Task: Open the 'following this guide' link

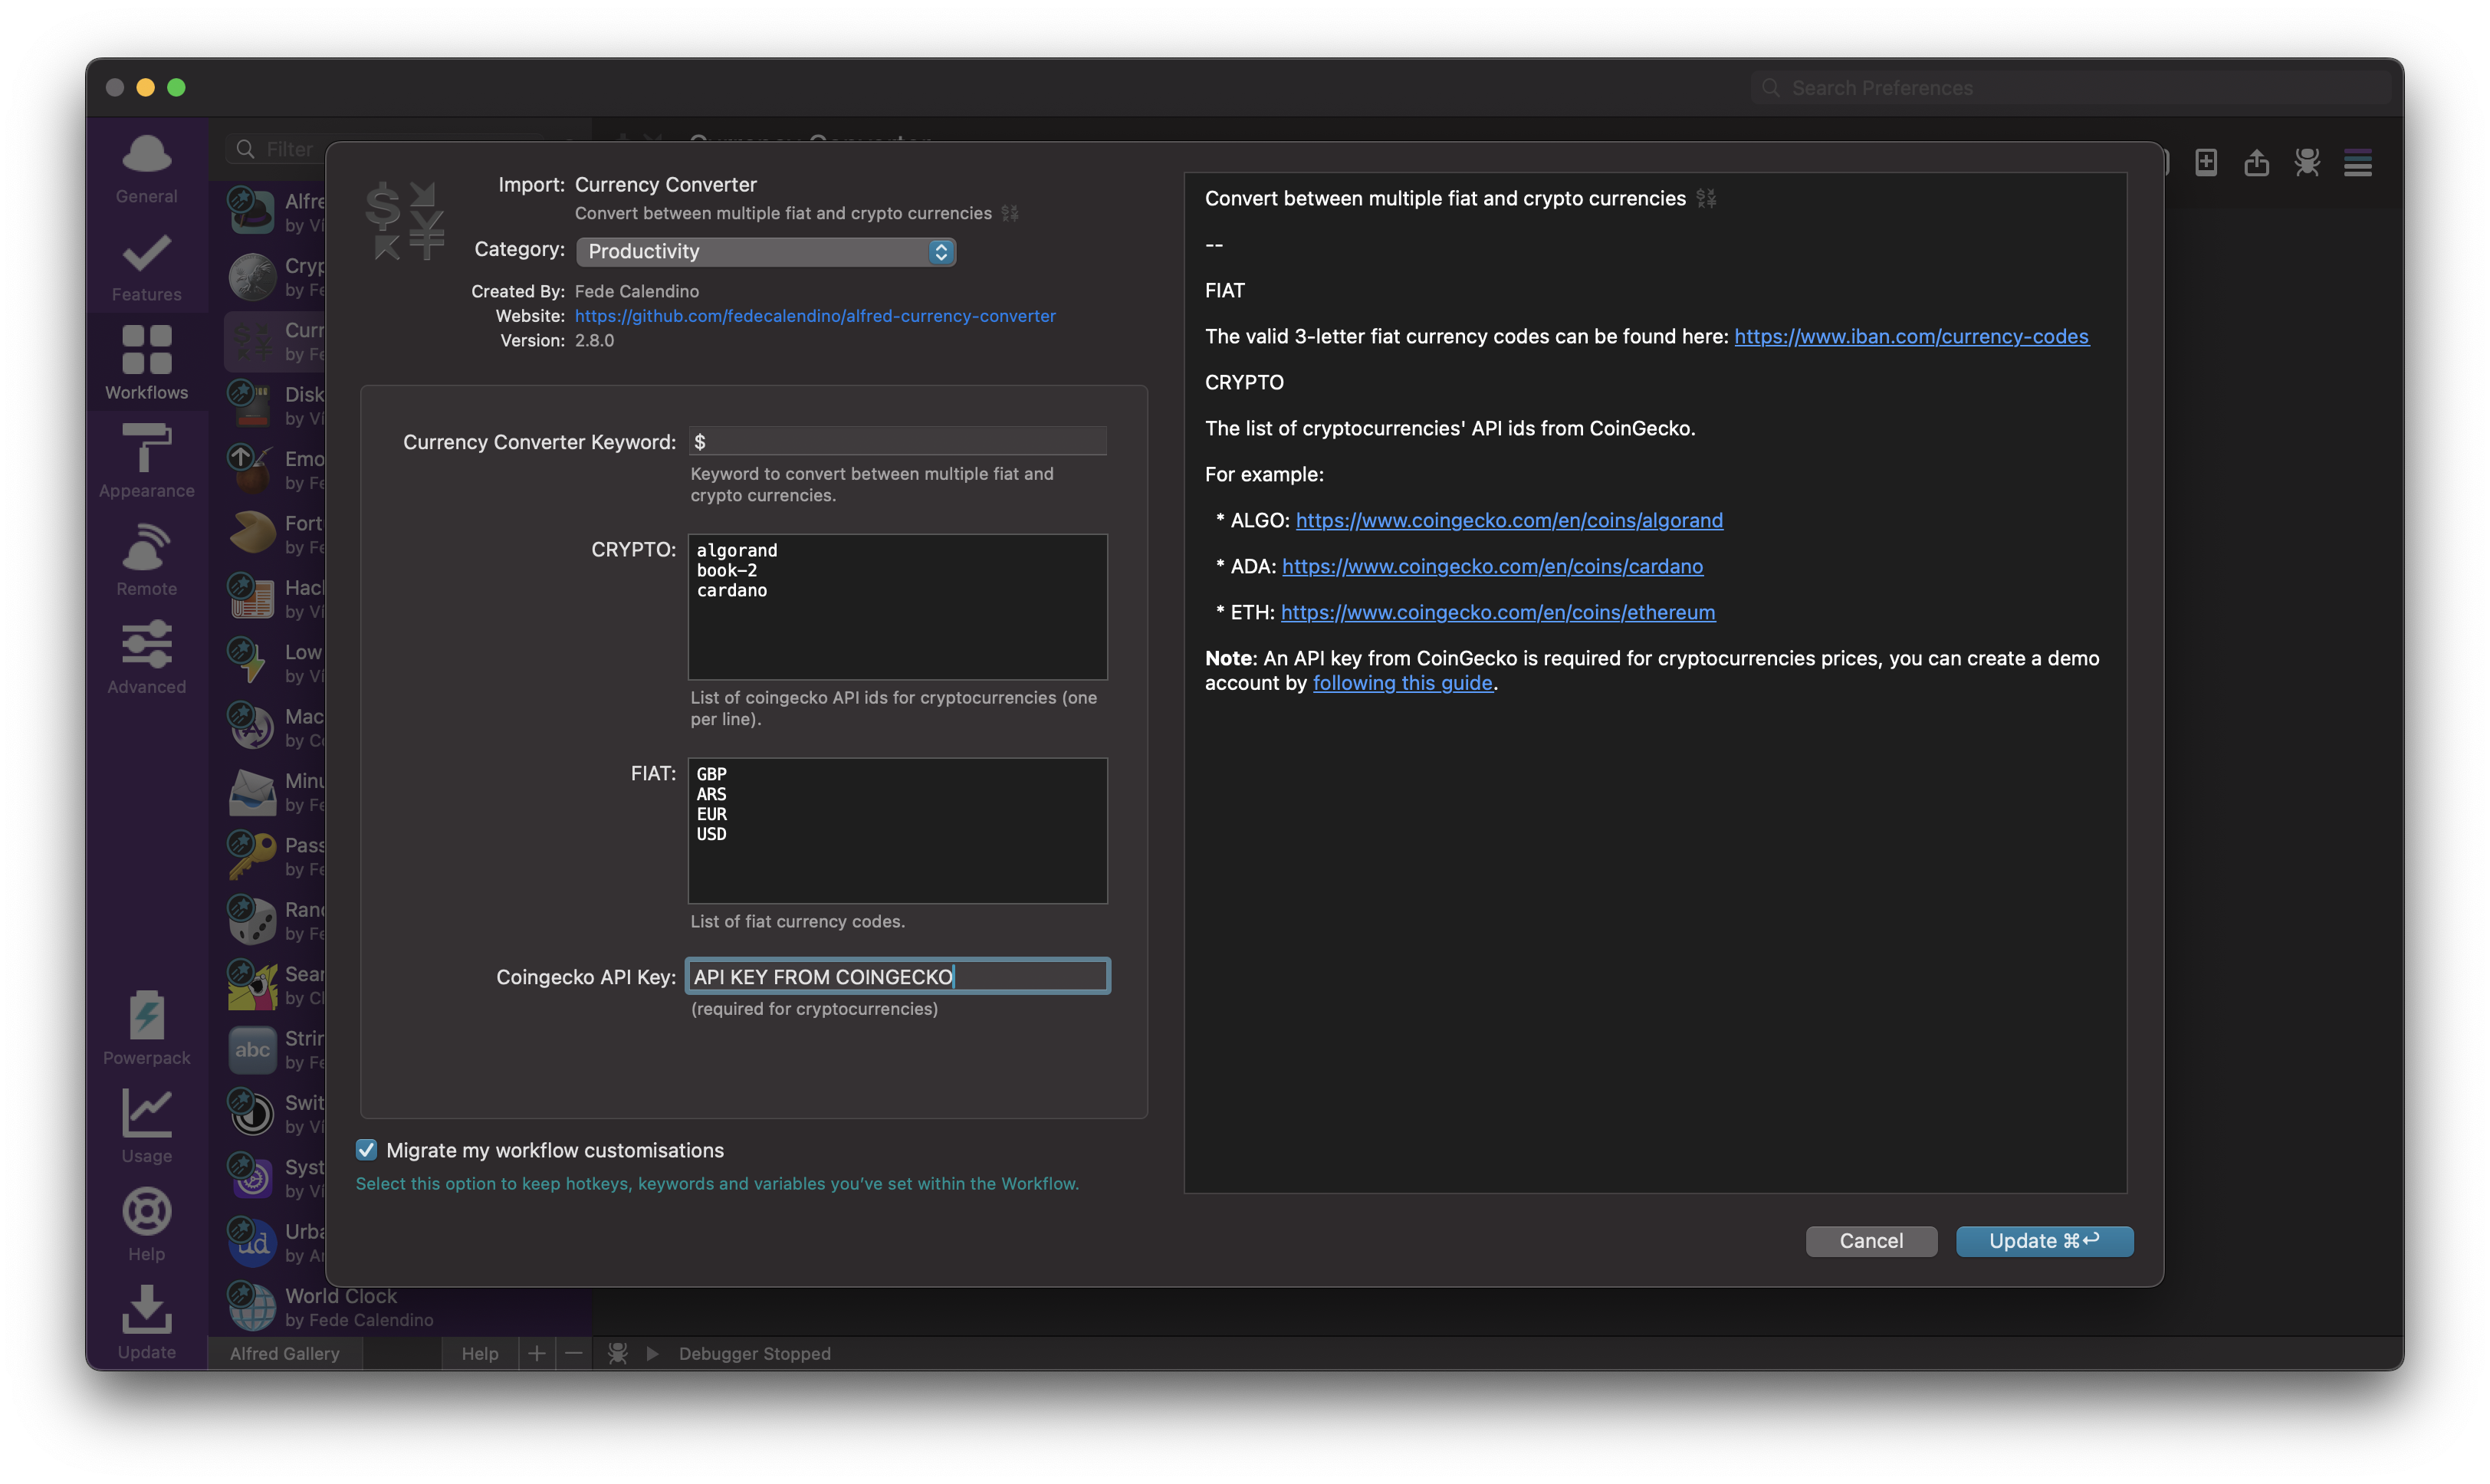Action: click(1402, 683)
